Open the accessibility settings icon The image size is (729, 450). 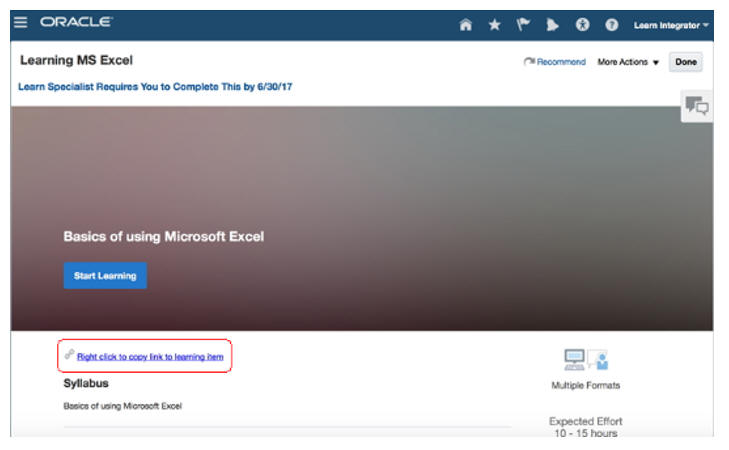[582, 25]
